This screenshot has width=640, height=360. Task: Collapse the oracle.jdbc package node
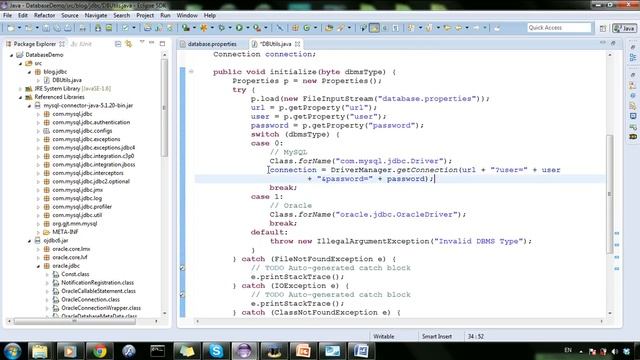38,266
